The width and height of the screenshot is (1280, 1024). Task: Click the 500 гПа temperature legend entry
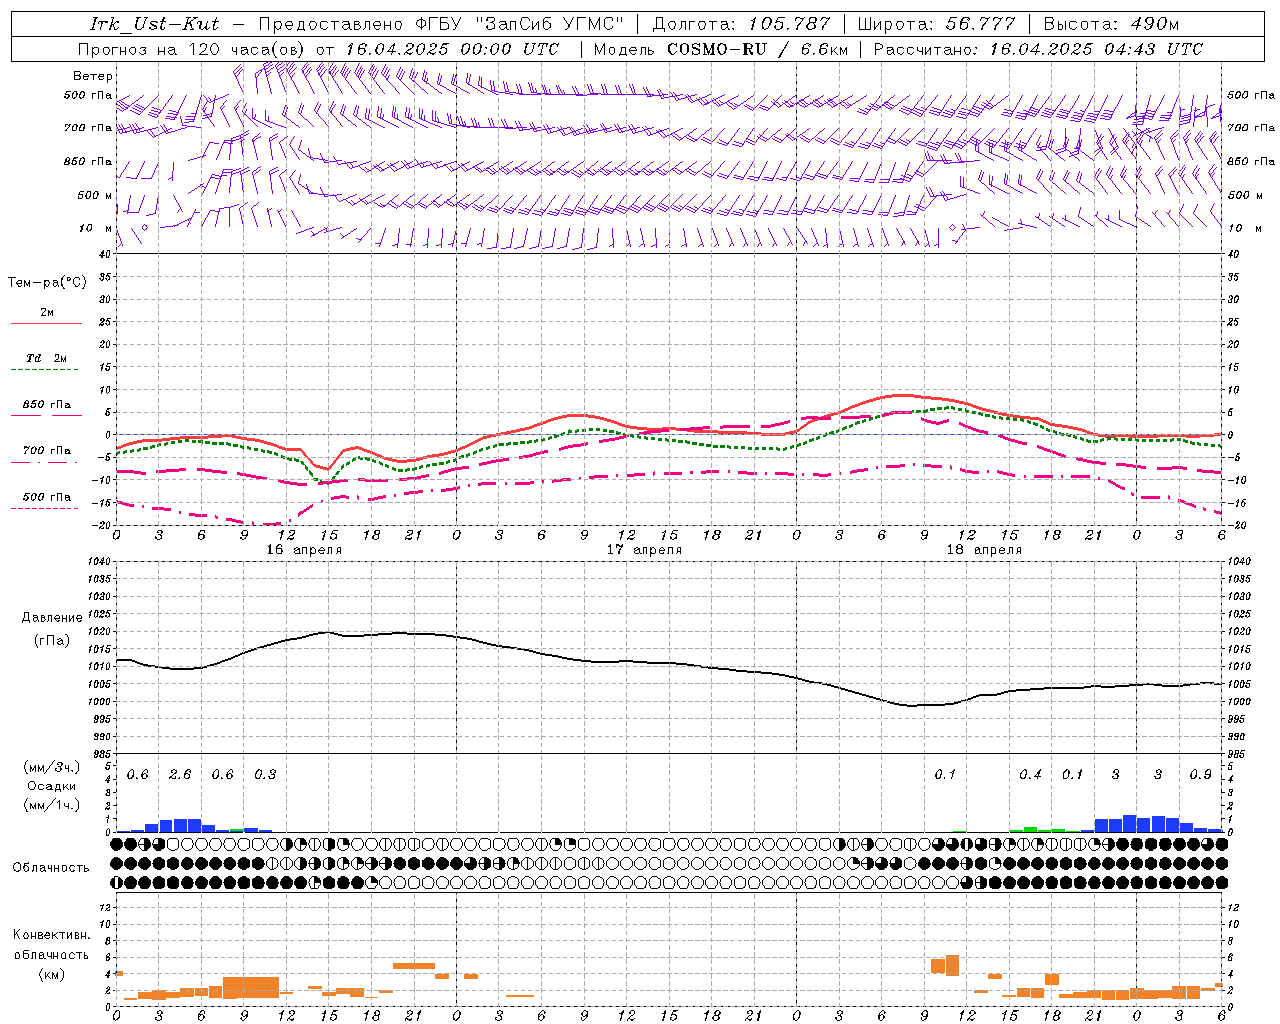tap(47, 497)
